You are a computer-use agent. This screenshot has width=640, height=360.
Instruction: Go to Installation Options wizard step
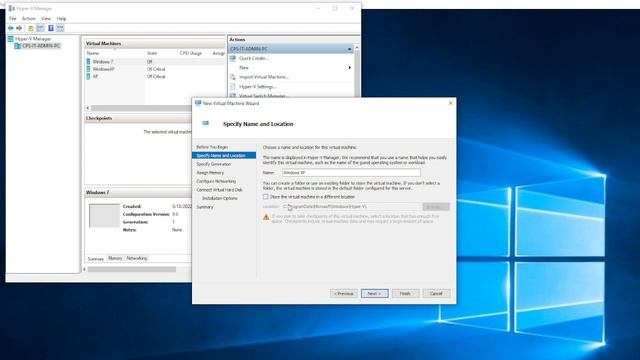pyautogui.click(x=220, y=198)
